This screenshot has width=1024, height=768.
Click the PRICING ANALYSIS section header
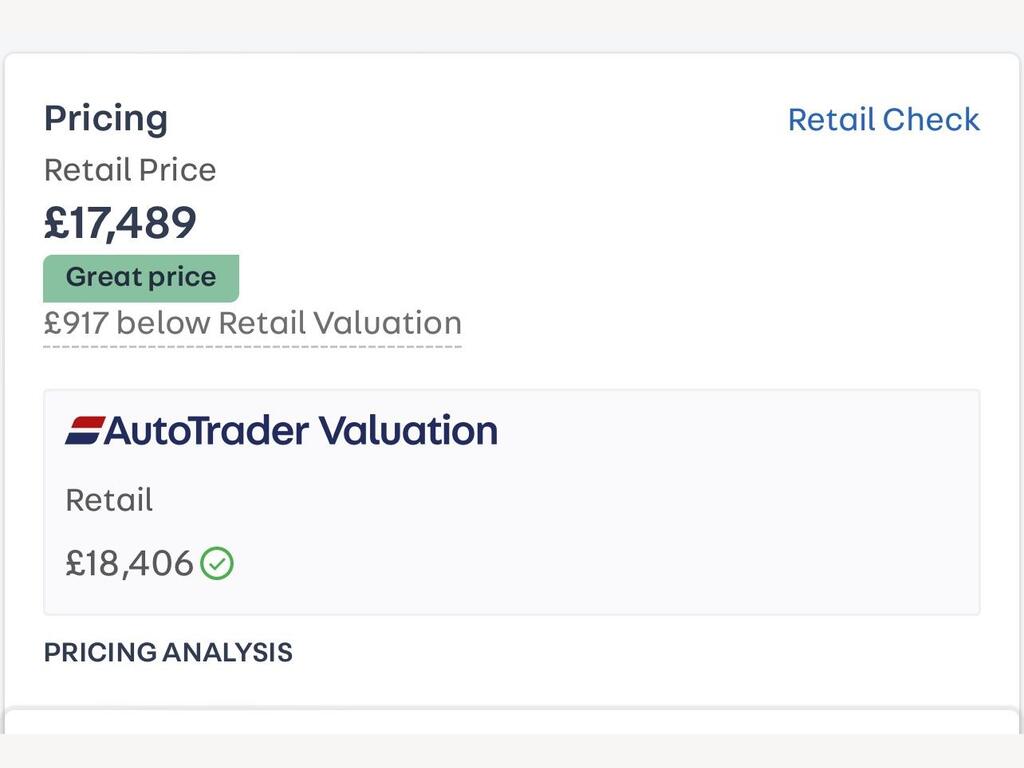click(168, 652)
